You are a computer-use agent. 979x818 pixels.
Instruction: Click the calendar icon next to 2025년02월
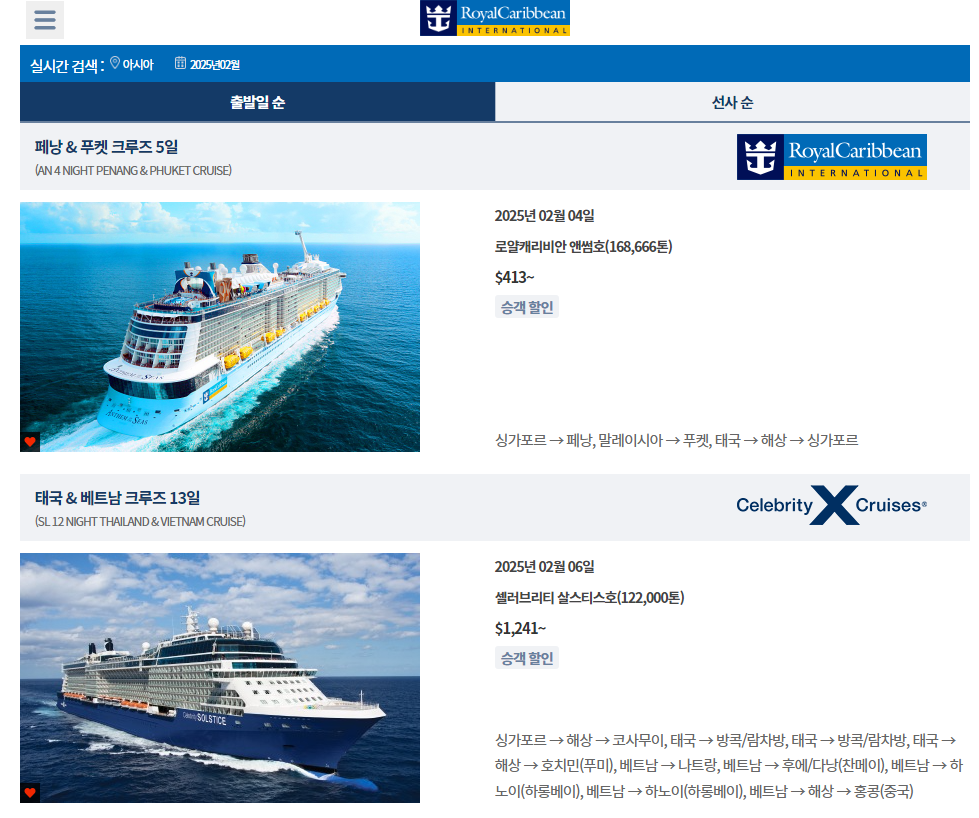click(180, 63)
